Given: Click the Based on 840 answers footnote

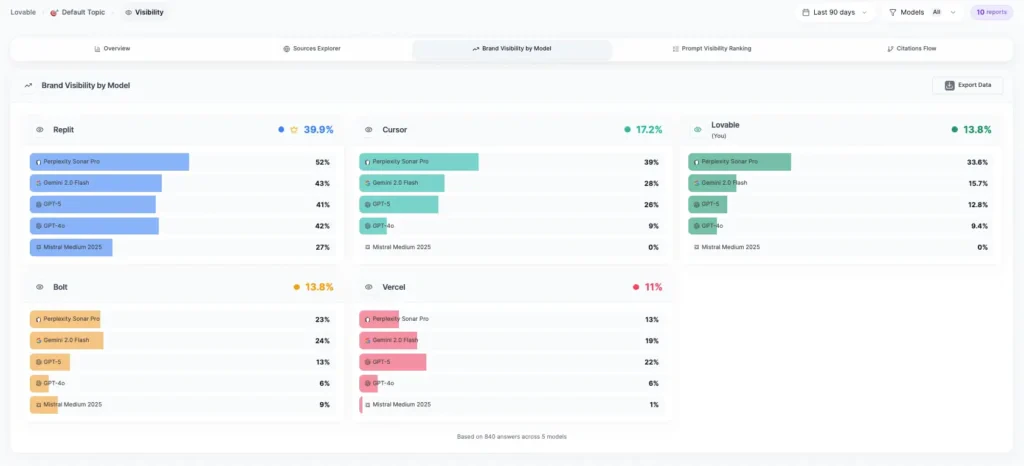Looking at the screenshot, I should point(511,437).
